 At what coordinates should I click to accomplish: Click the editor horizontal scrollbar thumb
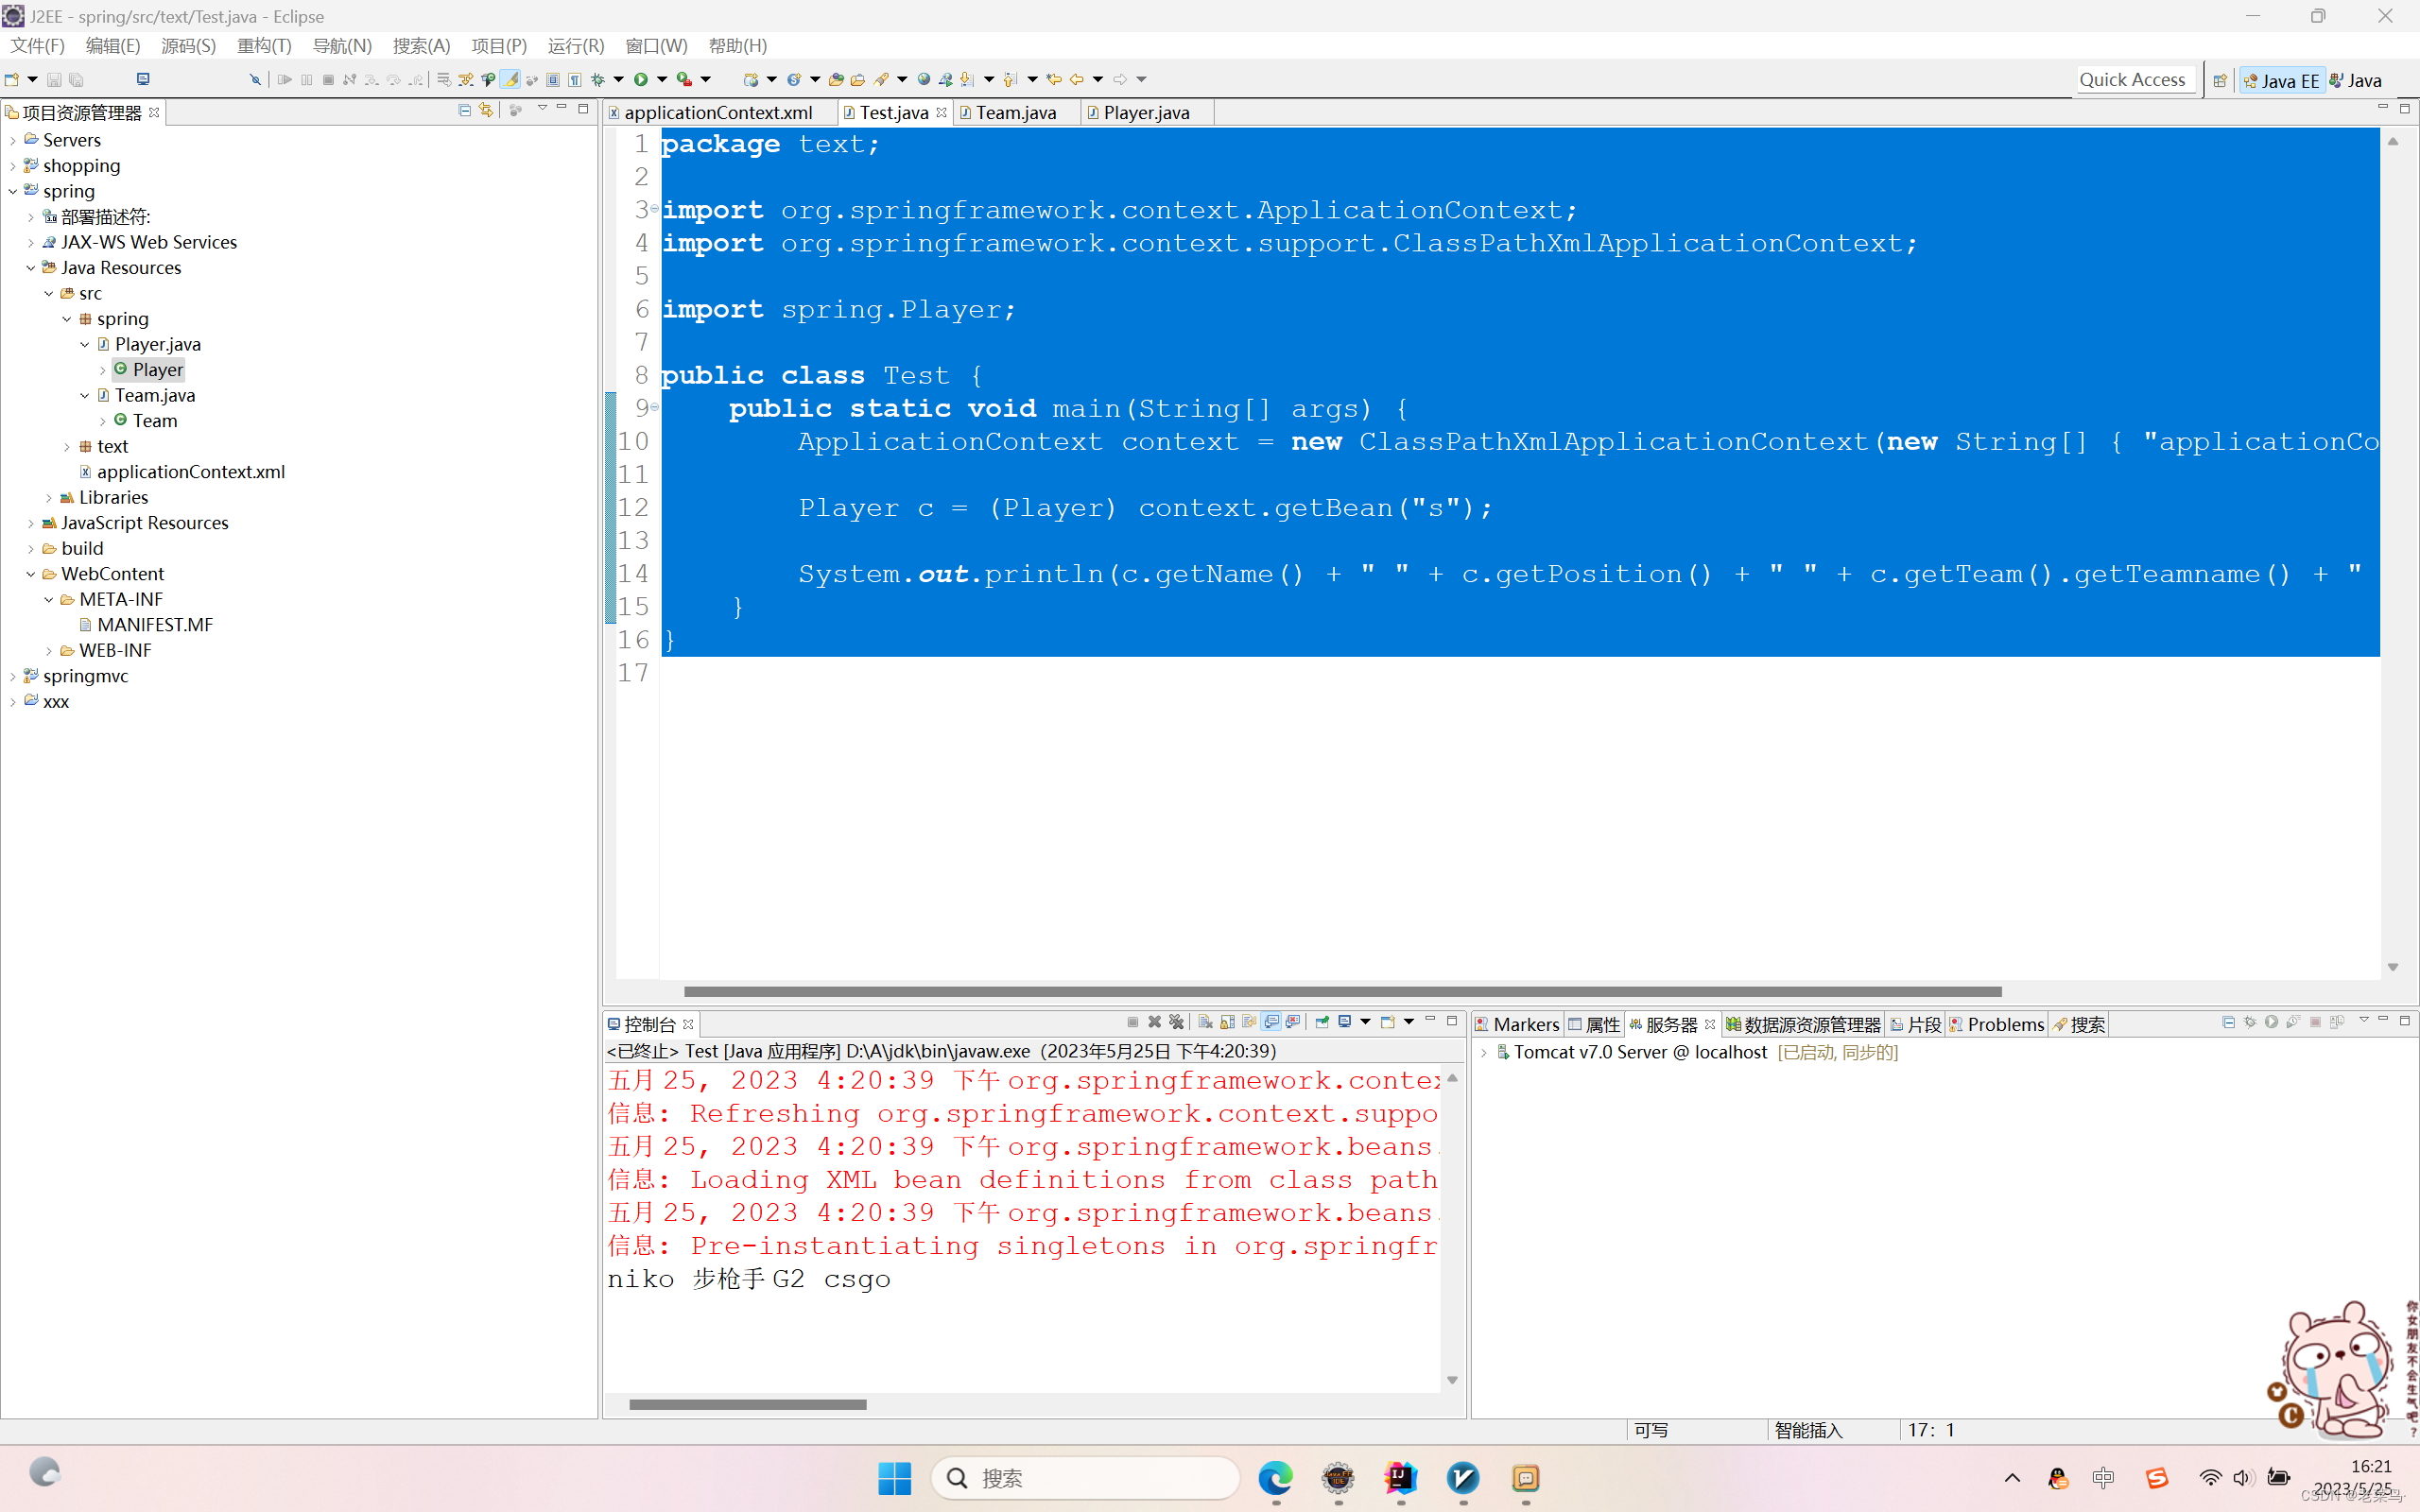coord(1342,991)
